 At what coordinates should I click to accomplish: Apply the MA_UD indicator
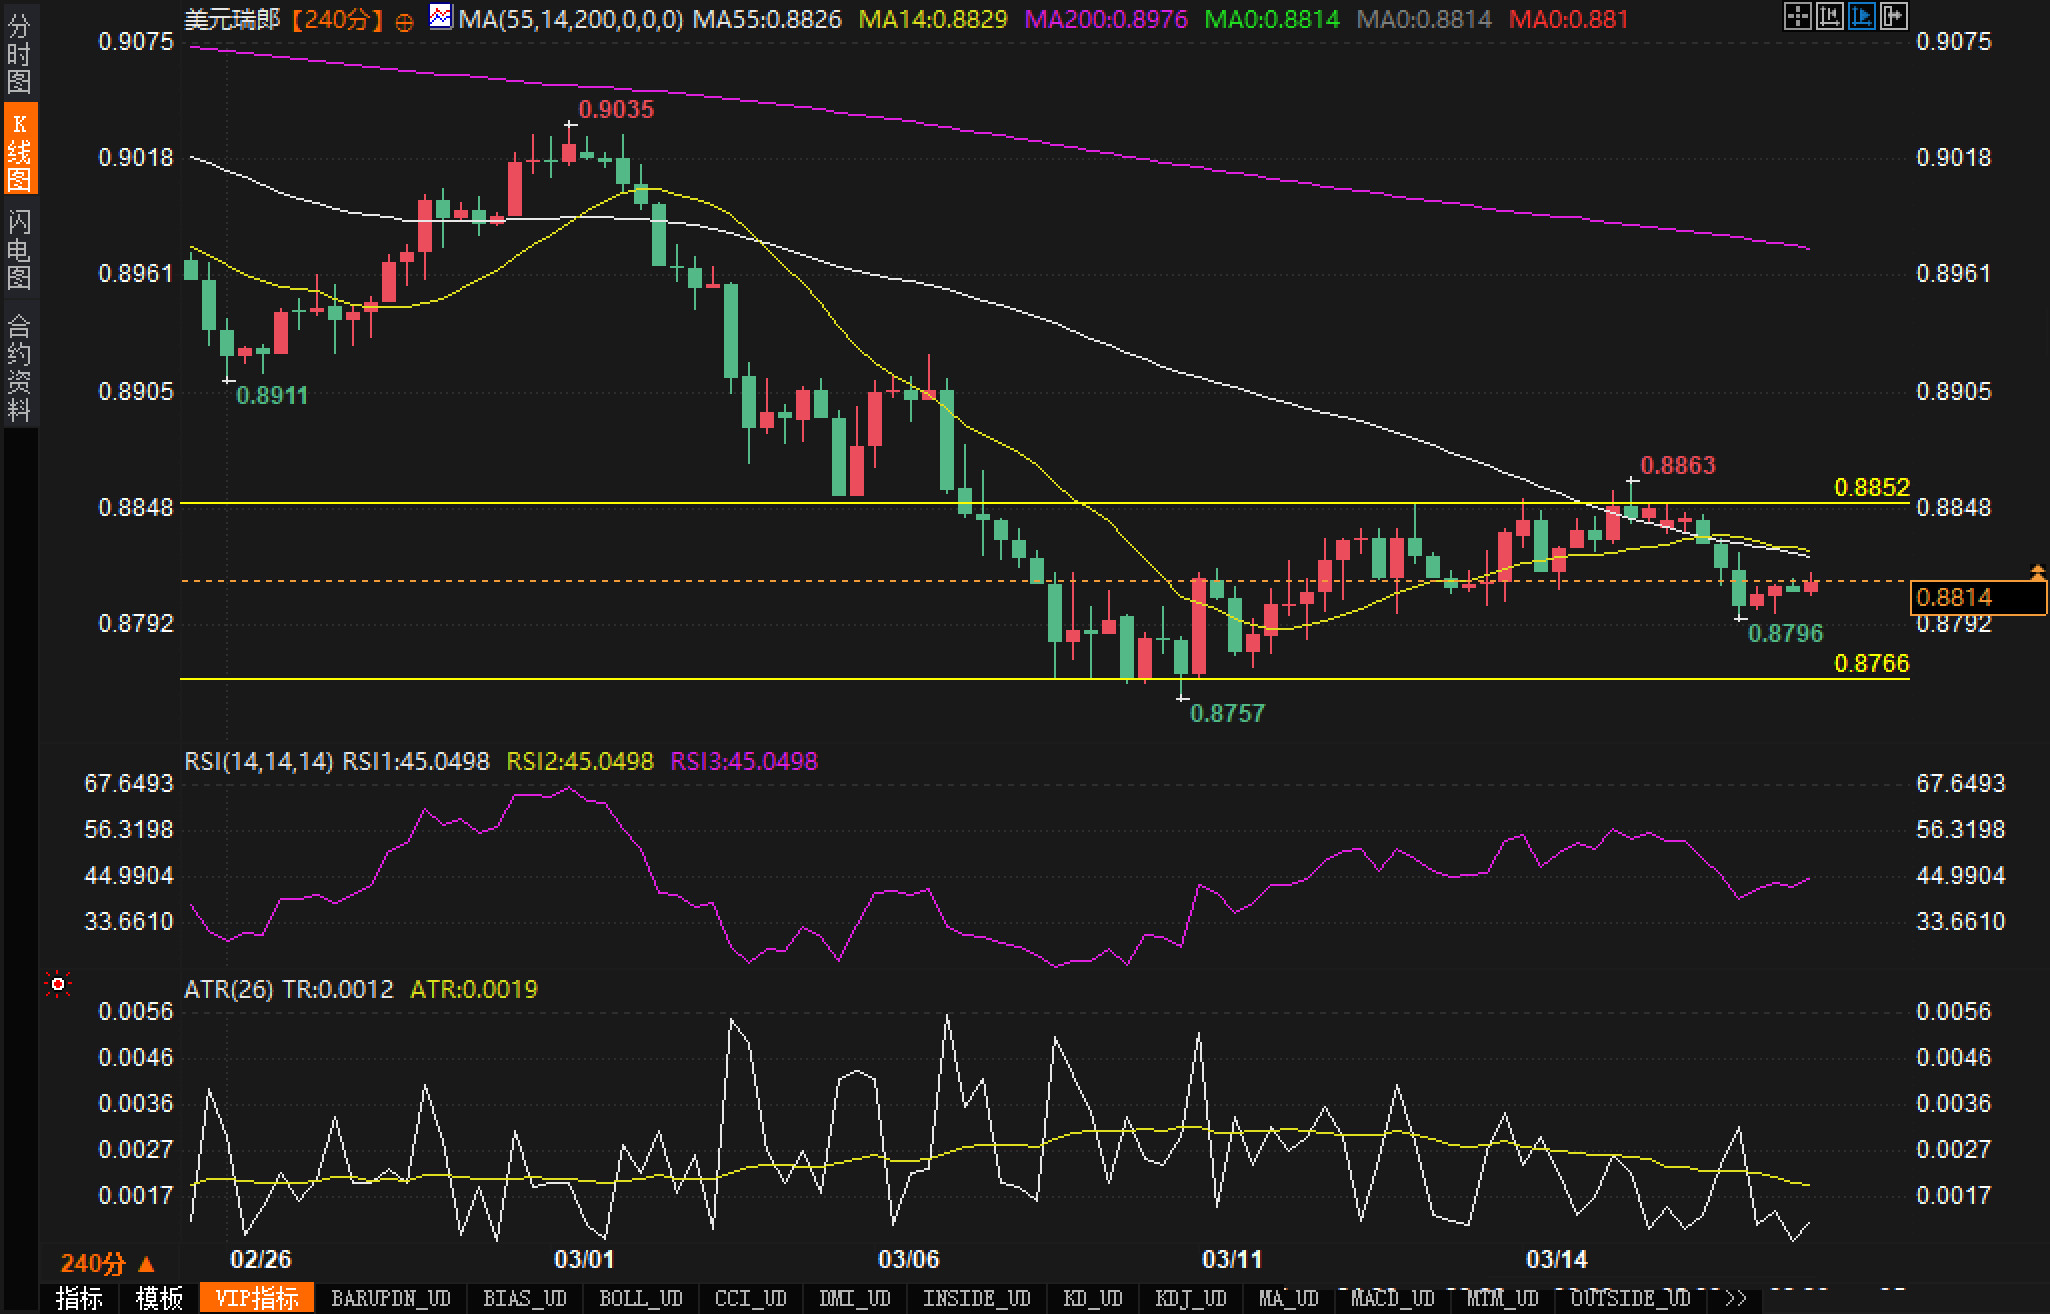pos(1289,1298)
